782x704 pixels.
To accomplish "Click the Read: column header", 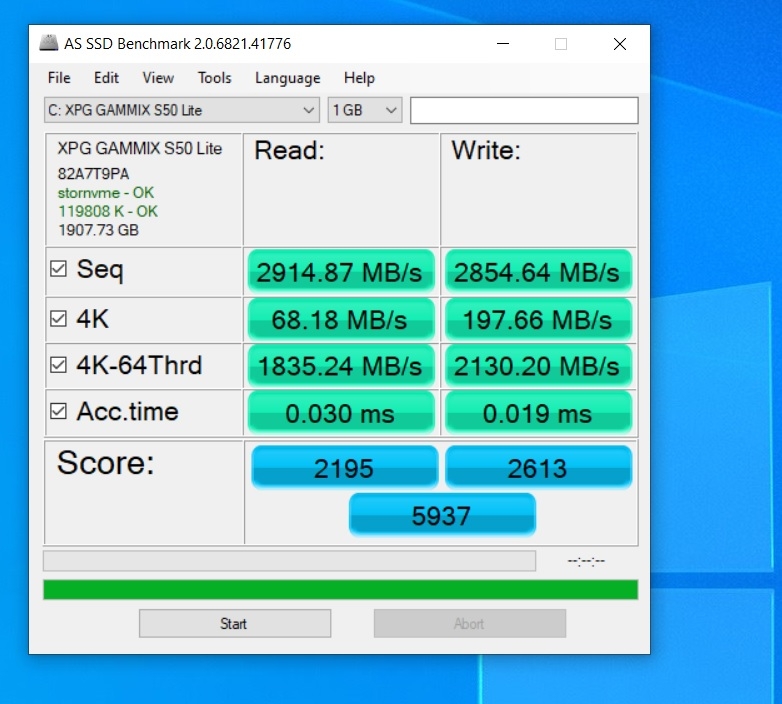I will [x=289, y=150].
